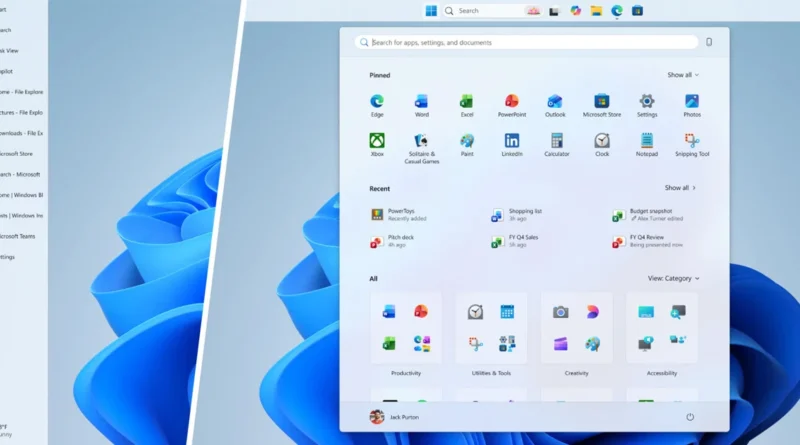
Task: Click the Windows Start logo on taskbar
Action: tap(431, 11)
